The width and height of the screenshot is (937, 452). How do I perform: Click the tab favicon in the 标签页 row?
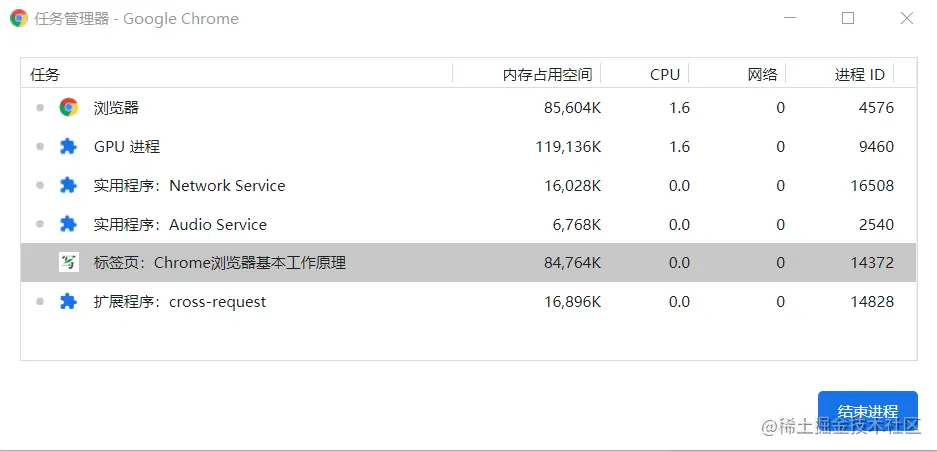point(69,262)
